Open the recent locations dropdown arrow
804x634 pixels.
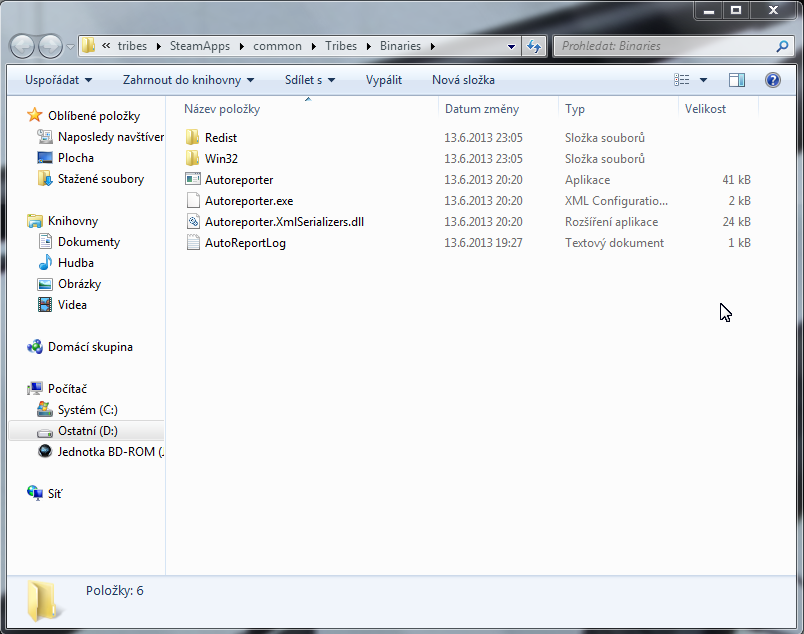[x=70, y=47]
